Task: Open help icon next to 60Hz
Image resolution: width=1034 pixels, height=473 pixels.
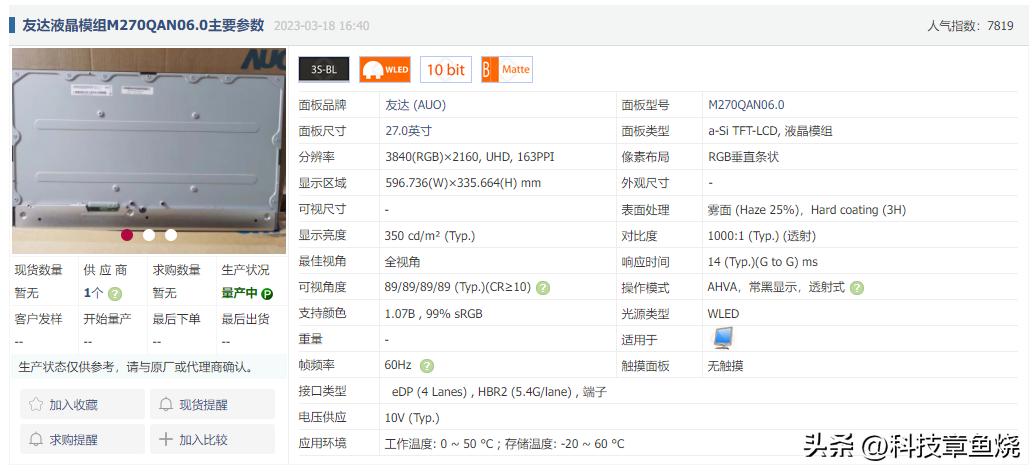Action: [427, 365]
